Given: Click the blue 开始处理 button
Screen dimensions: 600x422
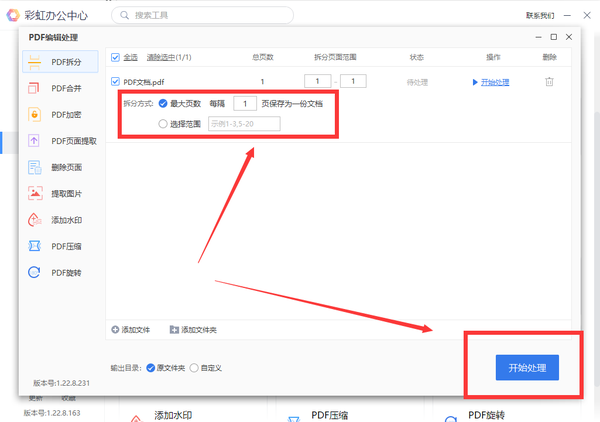Looking at the screenshot, I should (526, 367).
